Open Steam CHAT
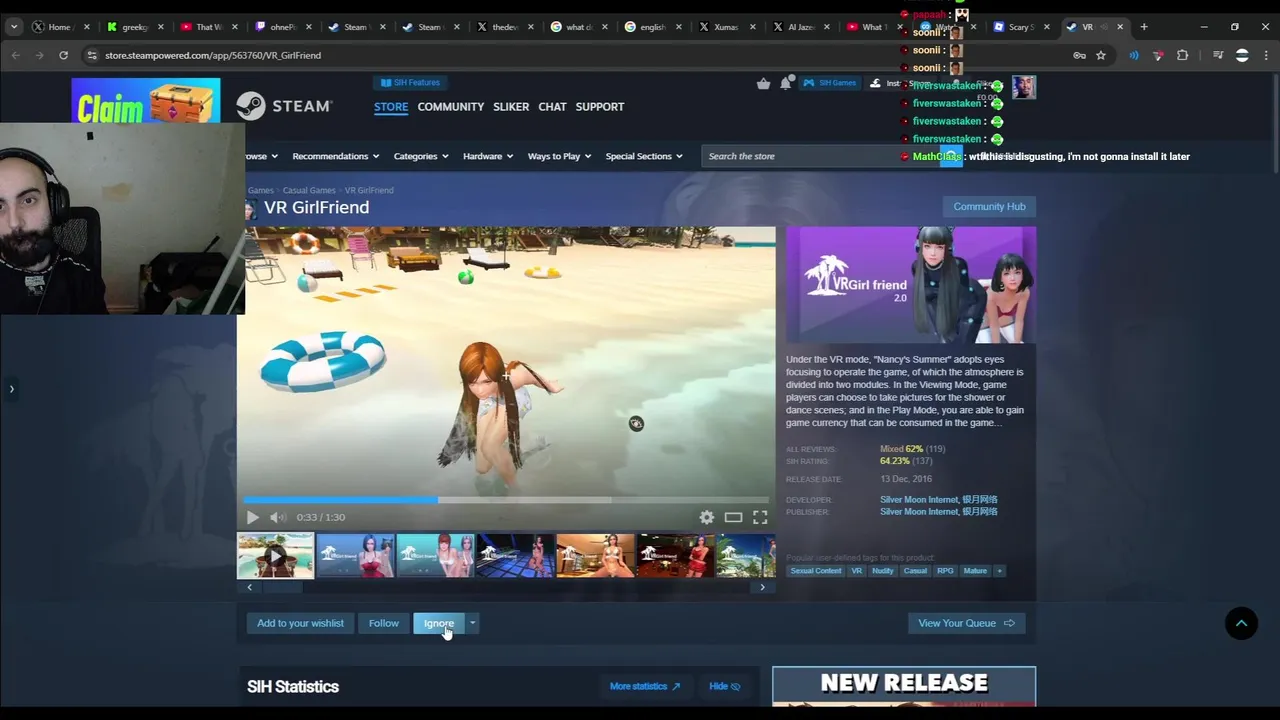The width and height of the screenshot is (1280, 720). click(552, 106)
